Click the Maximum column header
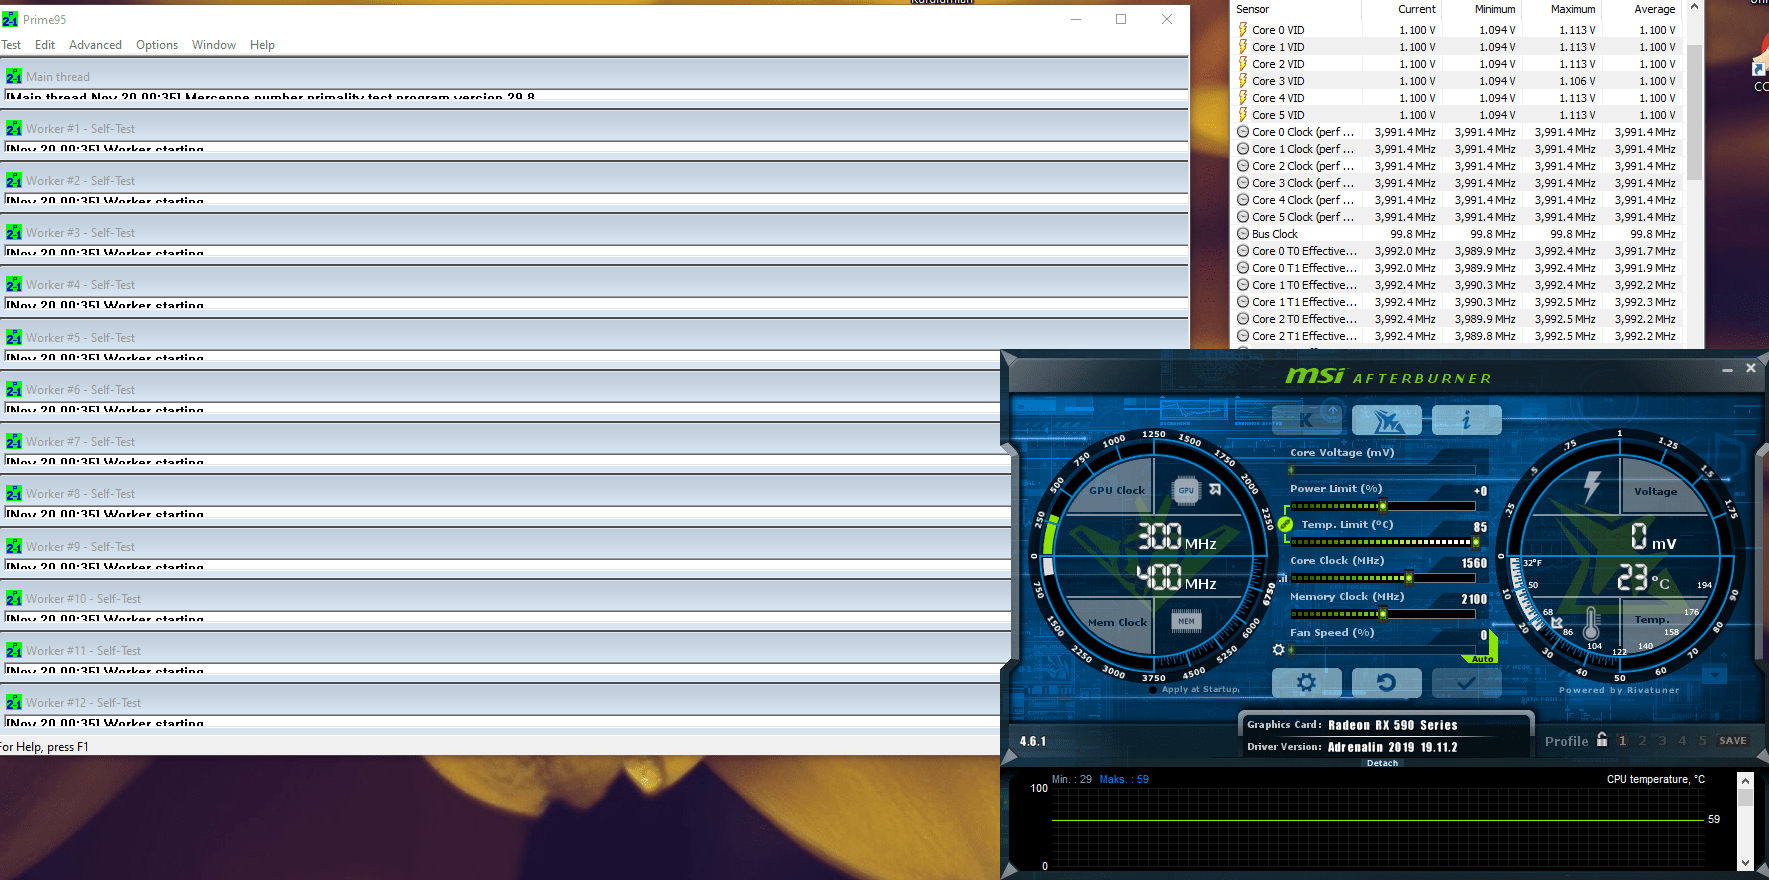The height and width of the screenshot is (880, 1769). click(1561, 9)
